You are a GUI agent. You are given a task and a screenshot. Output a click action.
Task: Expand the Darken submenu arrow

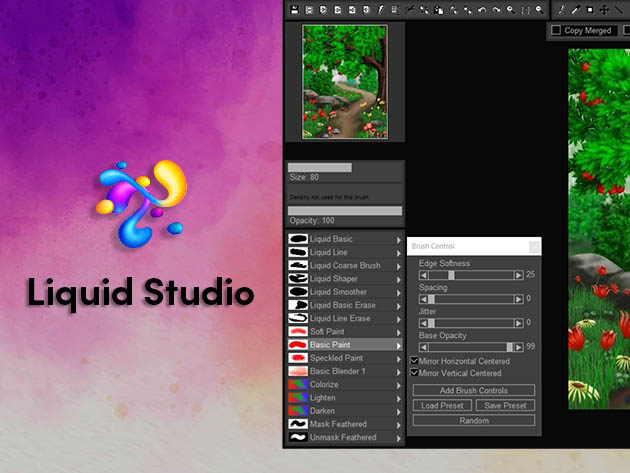click(x=399, y=412)
